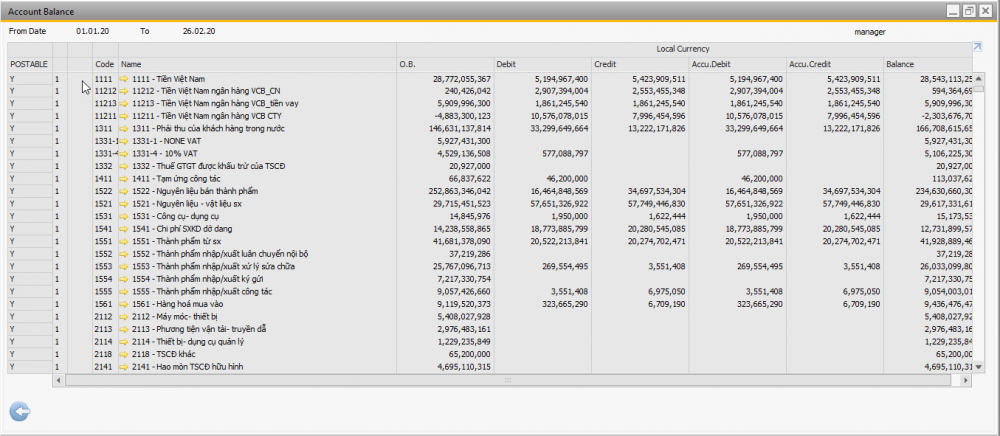The width and height of the screenshot is (1000, 436).
Task: Open link arrow for 1561 Hàng hoá mua vào
Action: [x=125, y=304]
